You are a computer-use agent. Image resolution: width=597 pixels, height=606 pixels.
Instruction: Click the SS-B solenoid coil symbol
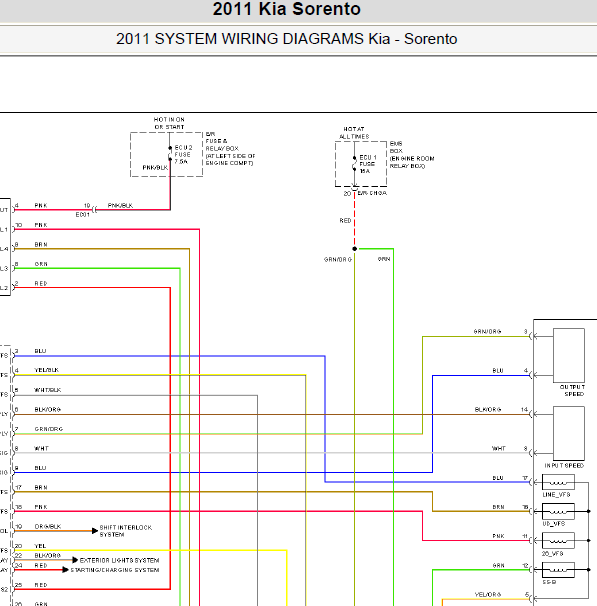tap(558, 570)
